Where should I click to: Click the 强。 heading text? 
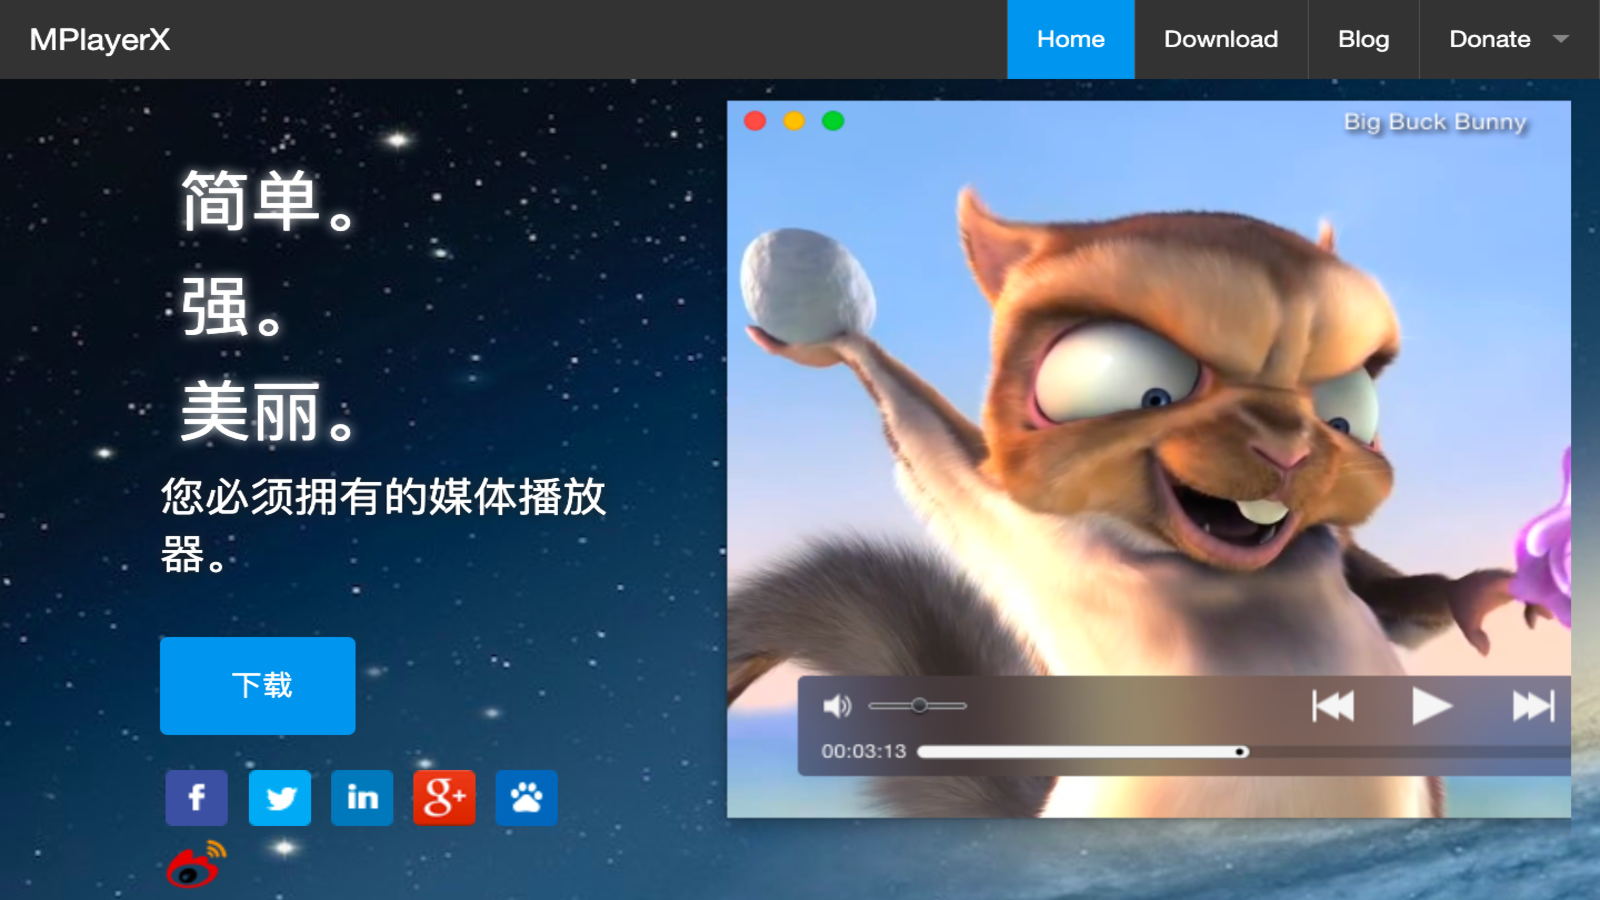click(x=232, y=307)
